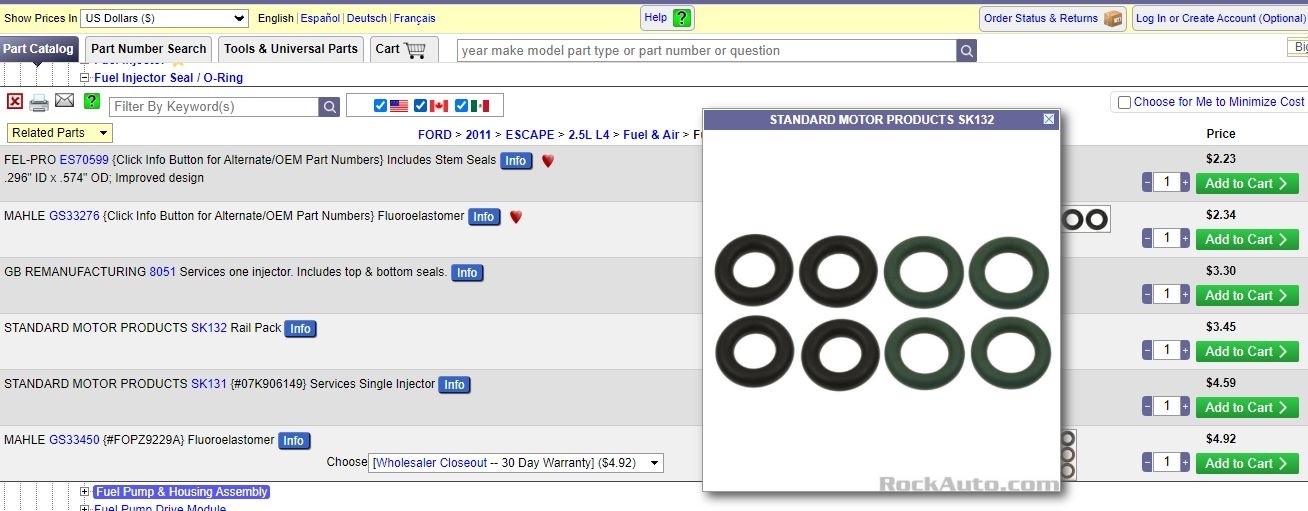Add the $3.45 SK132 item to cart
This screenshot has height=511, width=1308.
coord(1247,351)
